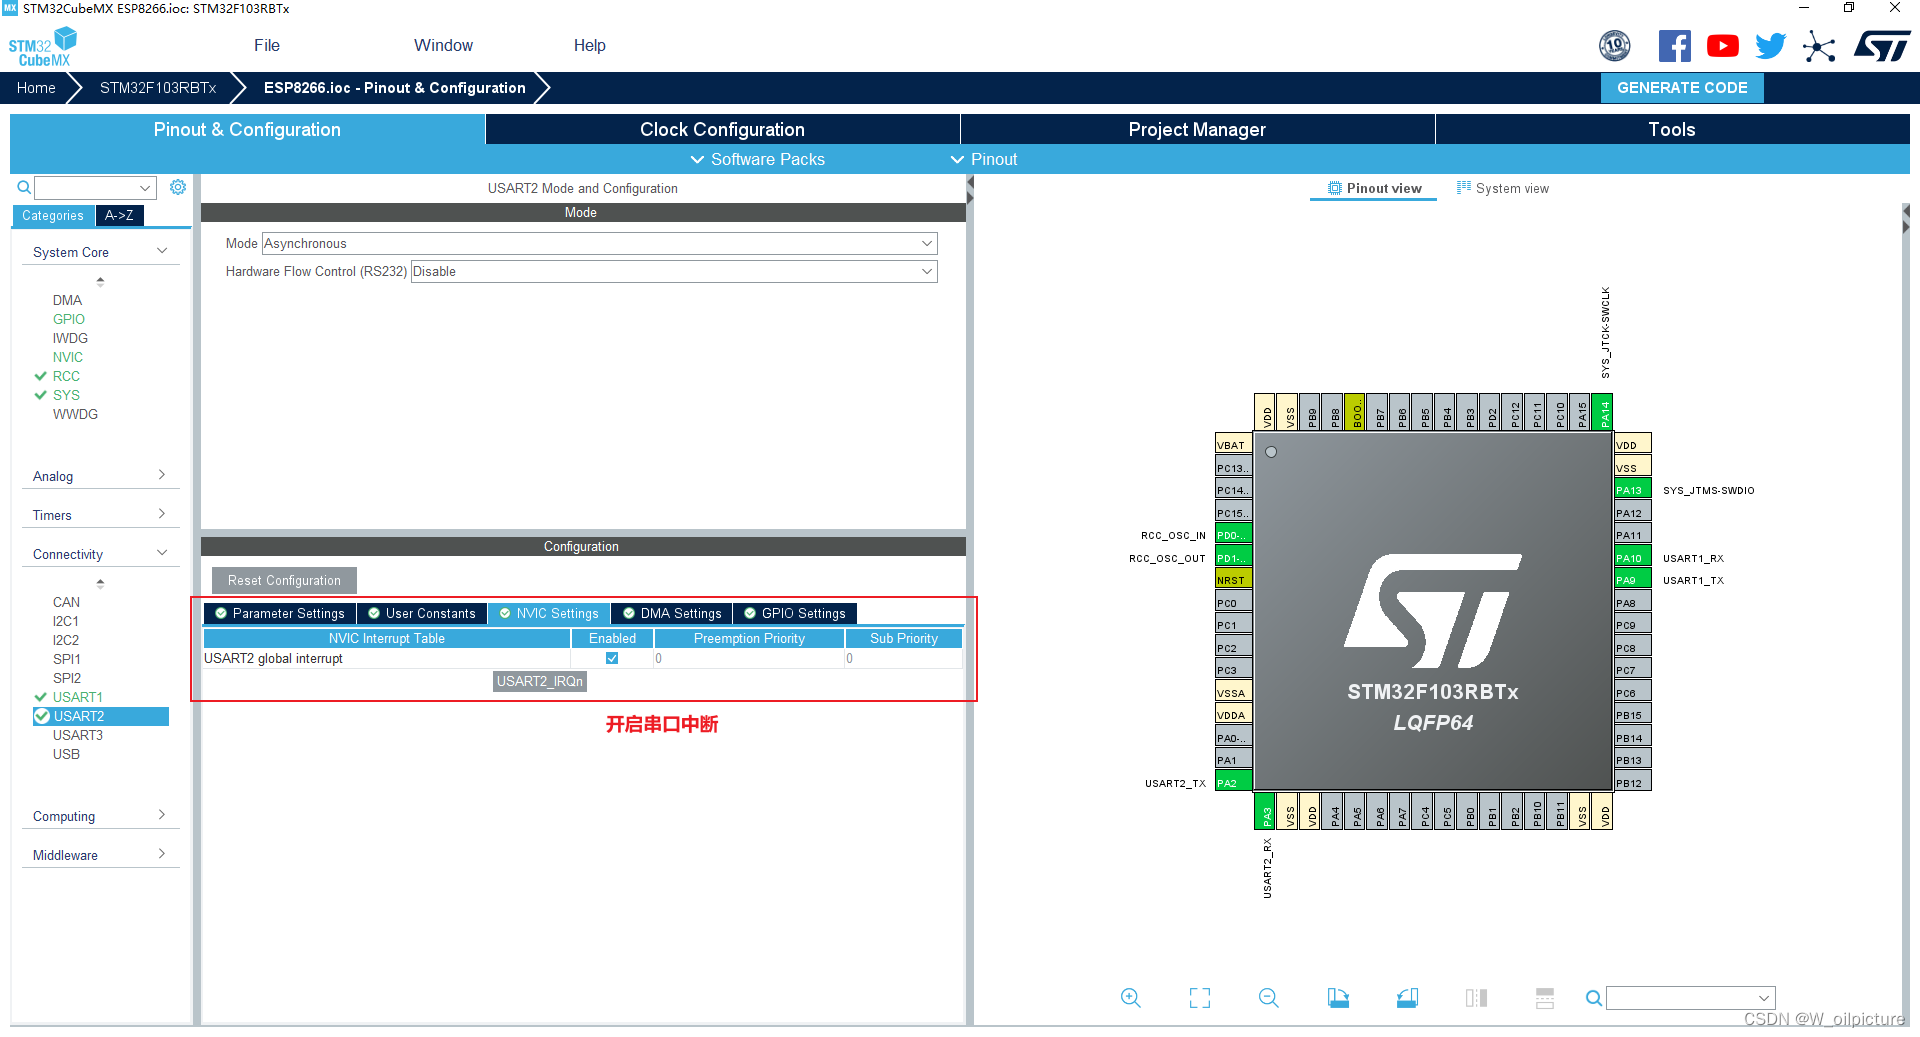The width and height of the screenshot is (1920, 1037).
Task: Click Reset Configuration button
Action: coord(284,580)
